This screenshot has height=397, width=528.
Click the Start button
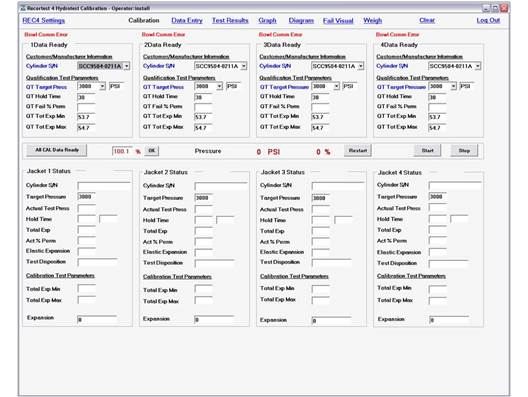pyautogui.click(x=427, y=151)
